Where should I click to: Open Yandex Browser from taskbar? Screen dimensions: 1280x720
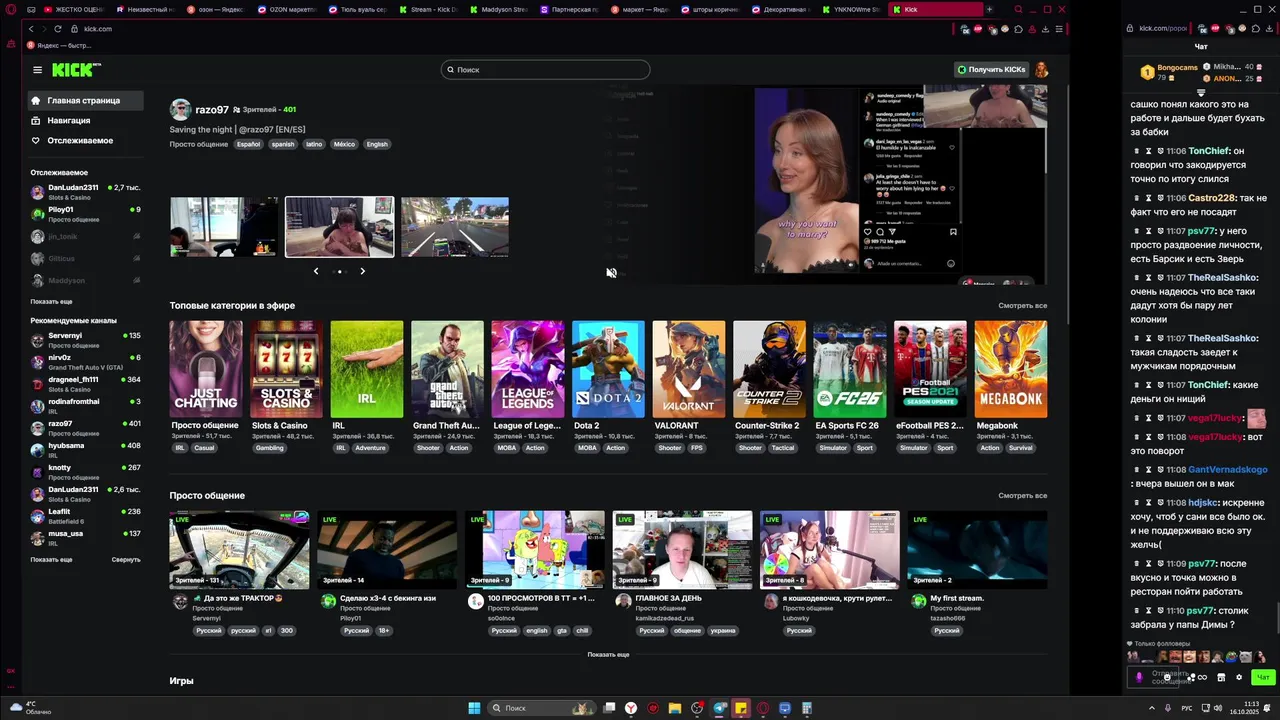click(631, 708)
